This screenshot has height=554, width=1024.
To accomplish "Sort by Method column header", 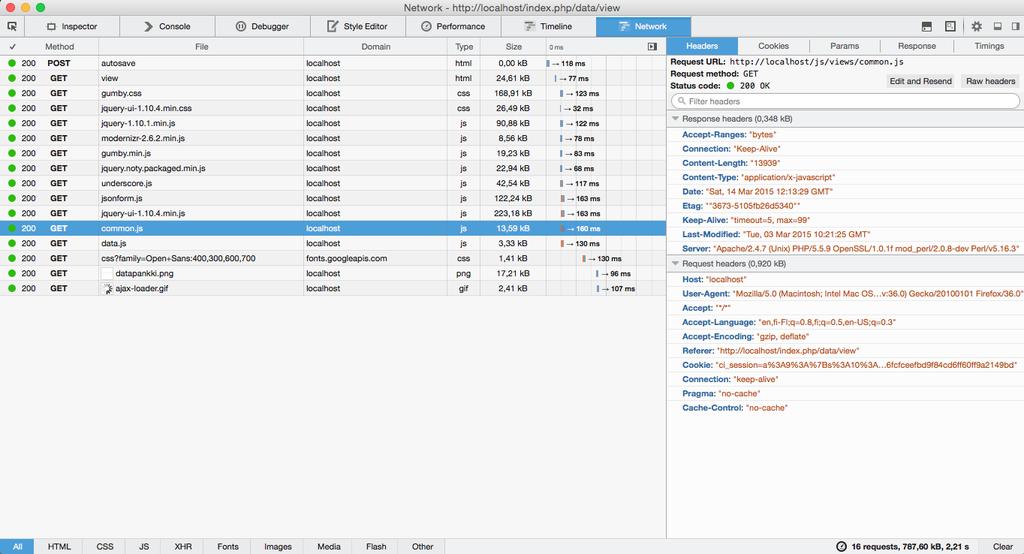I will point(59,46).
